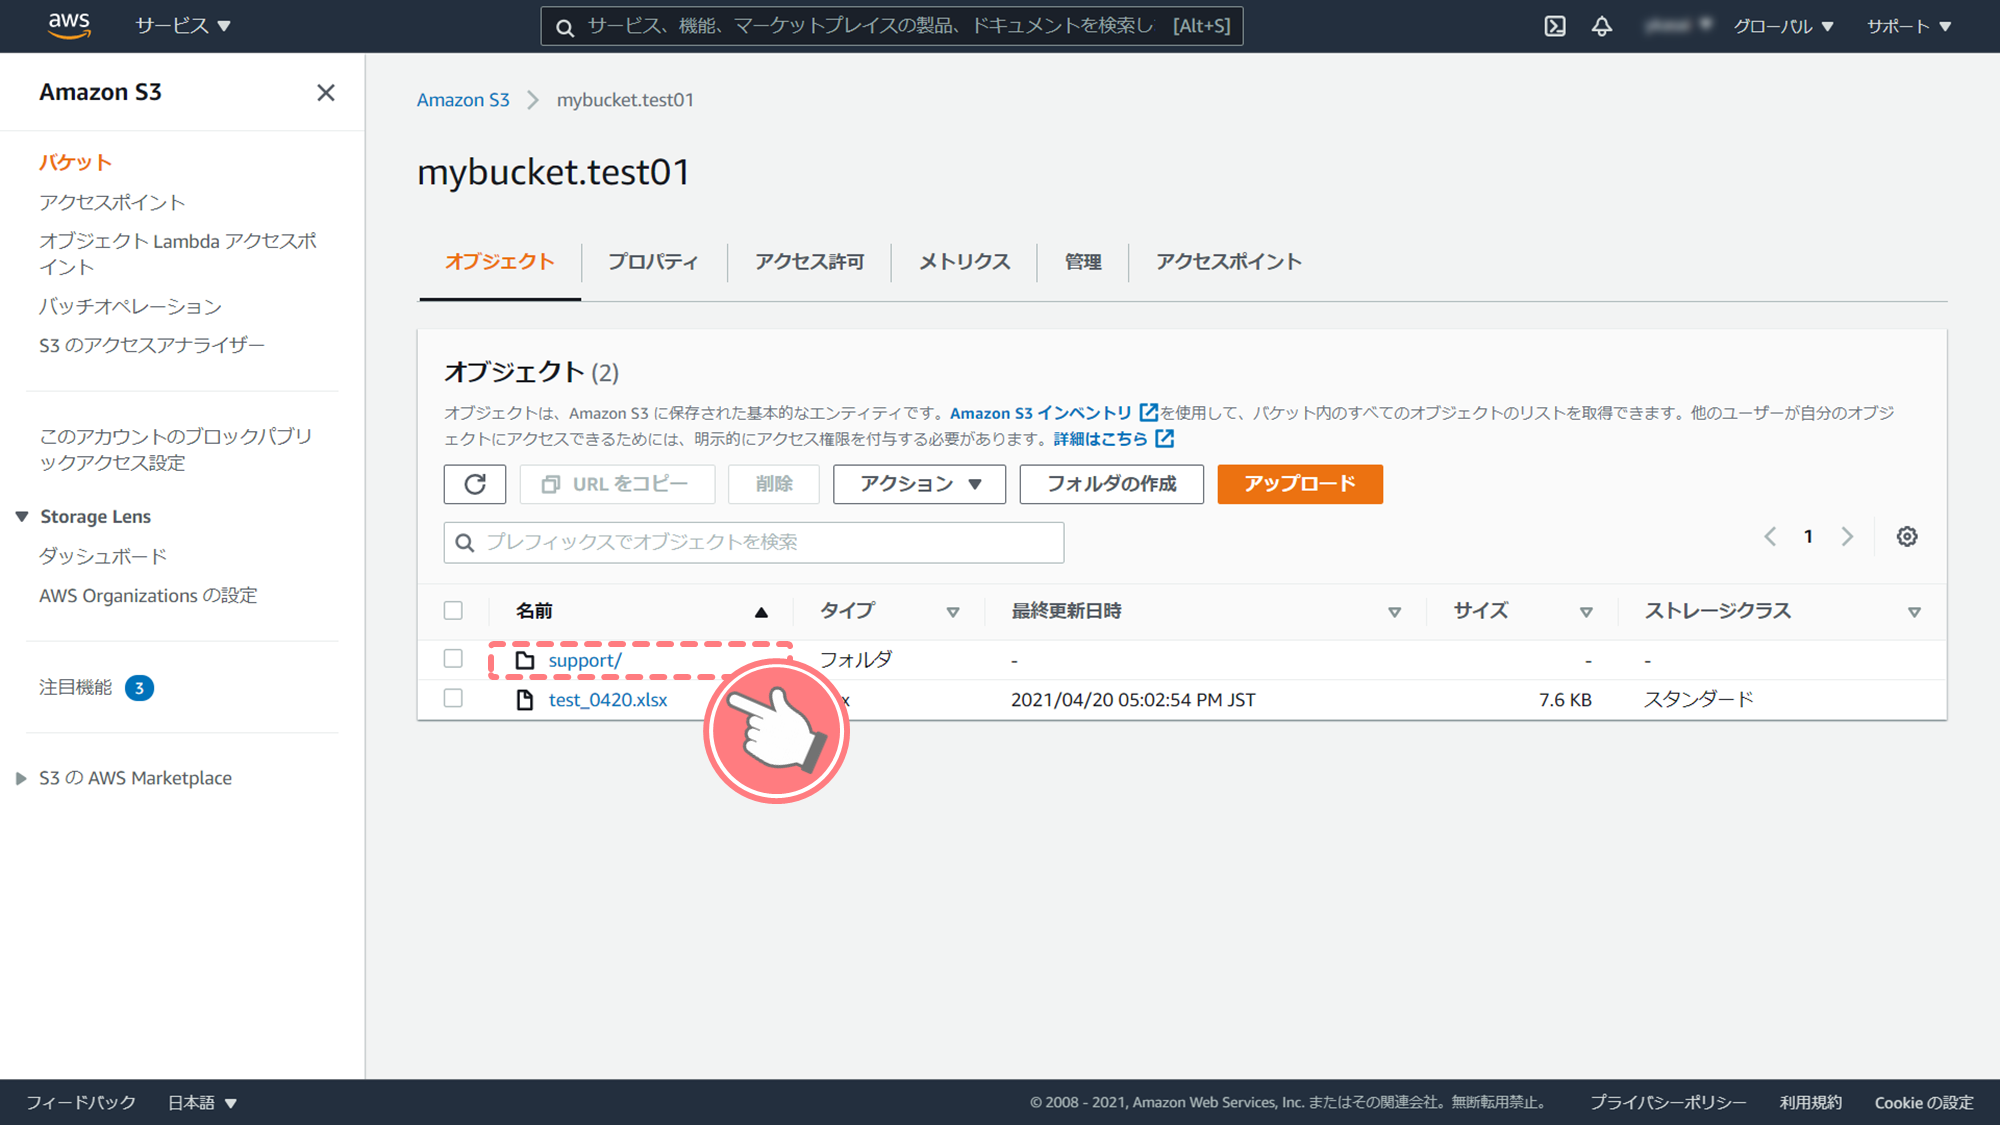Switch to the アクセスポイント tab
Screen dimensions: 2000x1125
click(x=1229, y=262)
